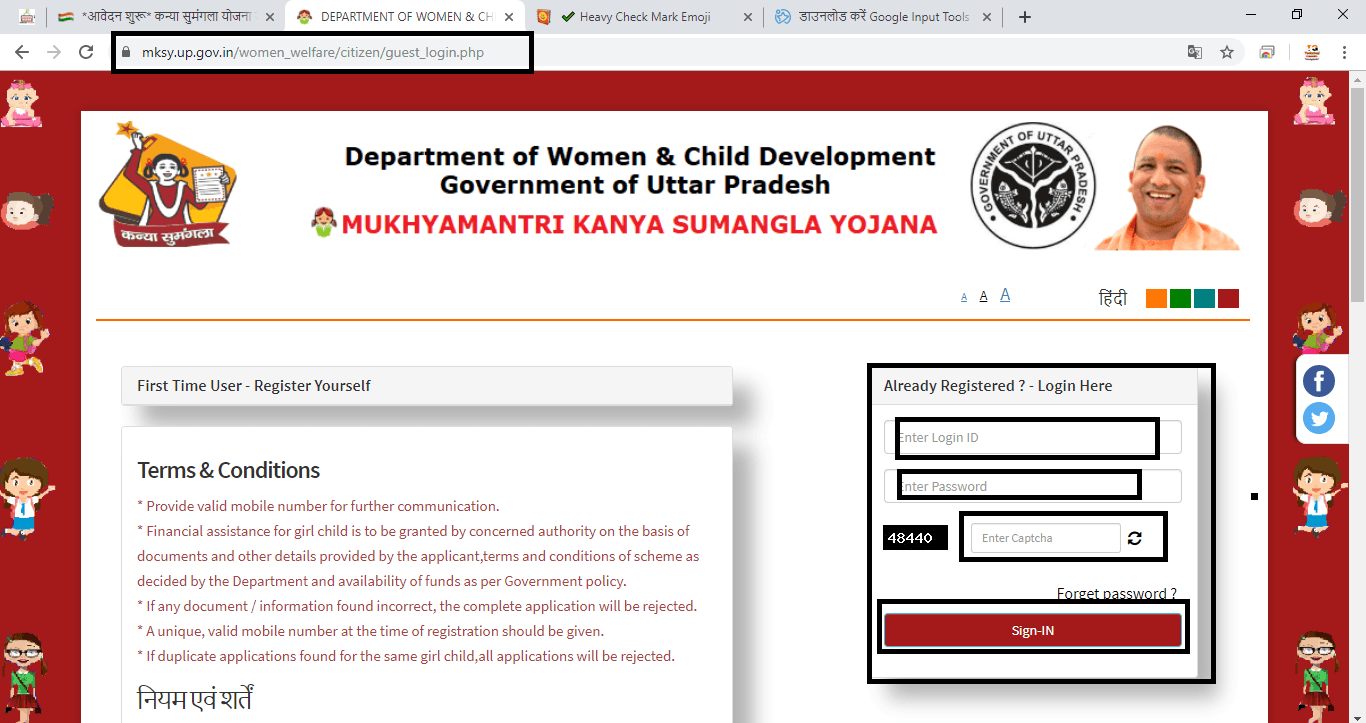The width and height of the screenshot is (1366, 723).
Task: Switch language to हिंदी
Action: [1113, 298]
